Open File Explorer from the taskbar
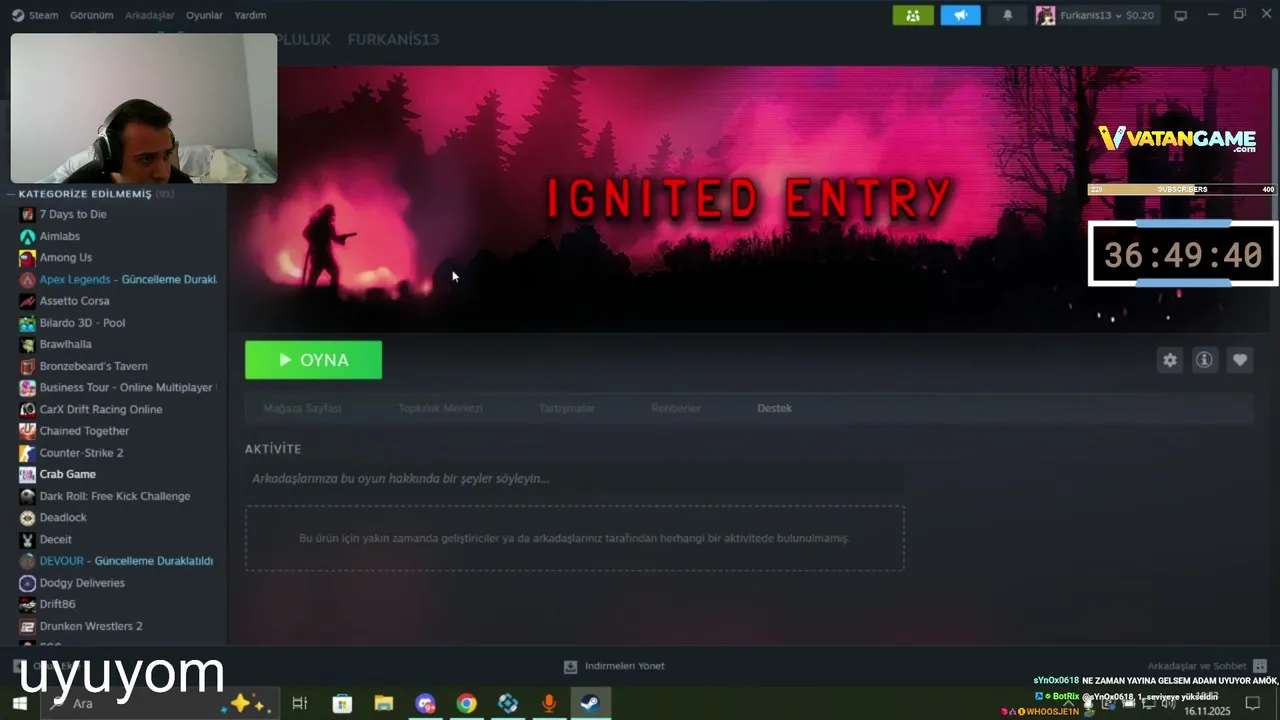 click(x=383, y=703)
